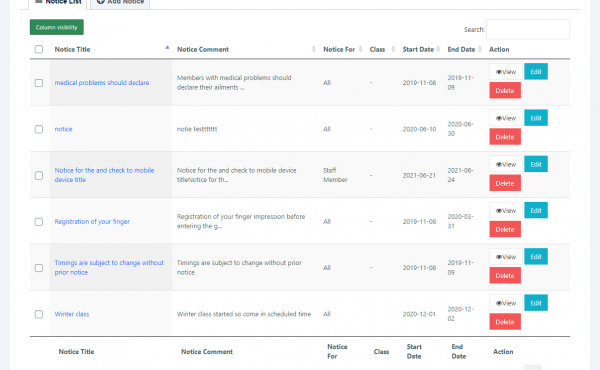Open the 'notice' title link
Screen dimensions: 600x370
(63, 129)
